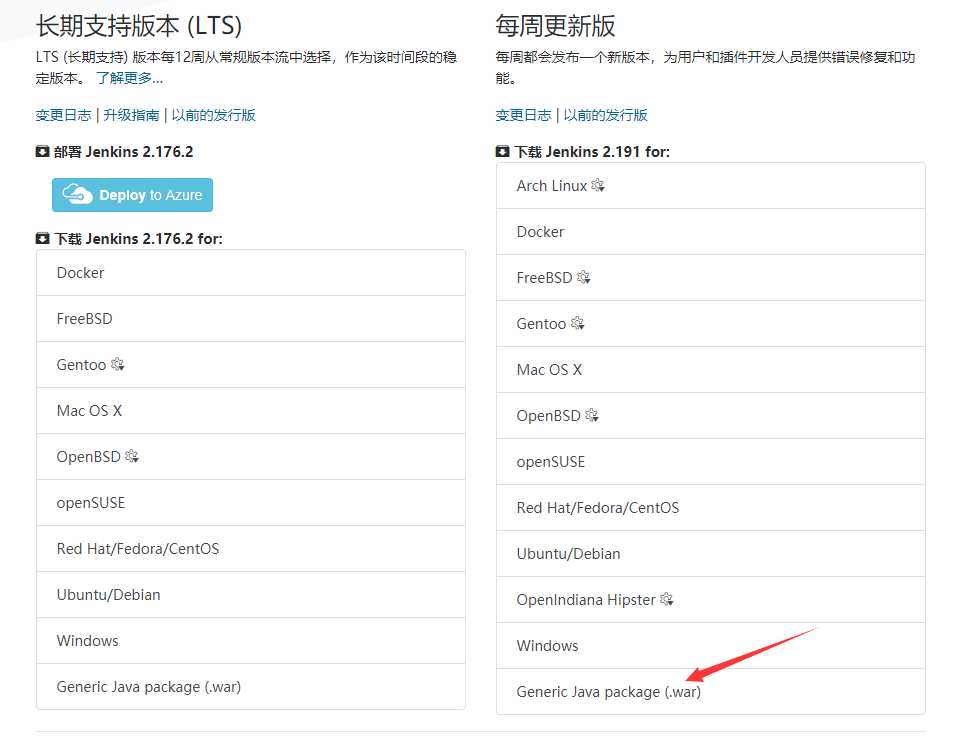Click the Azure cloud icon in the Deploy button
This screenshot has width=970, height=739.
(x=77, y=194)
